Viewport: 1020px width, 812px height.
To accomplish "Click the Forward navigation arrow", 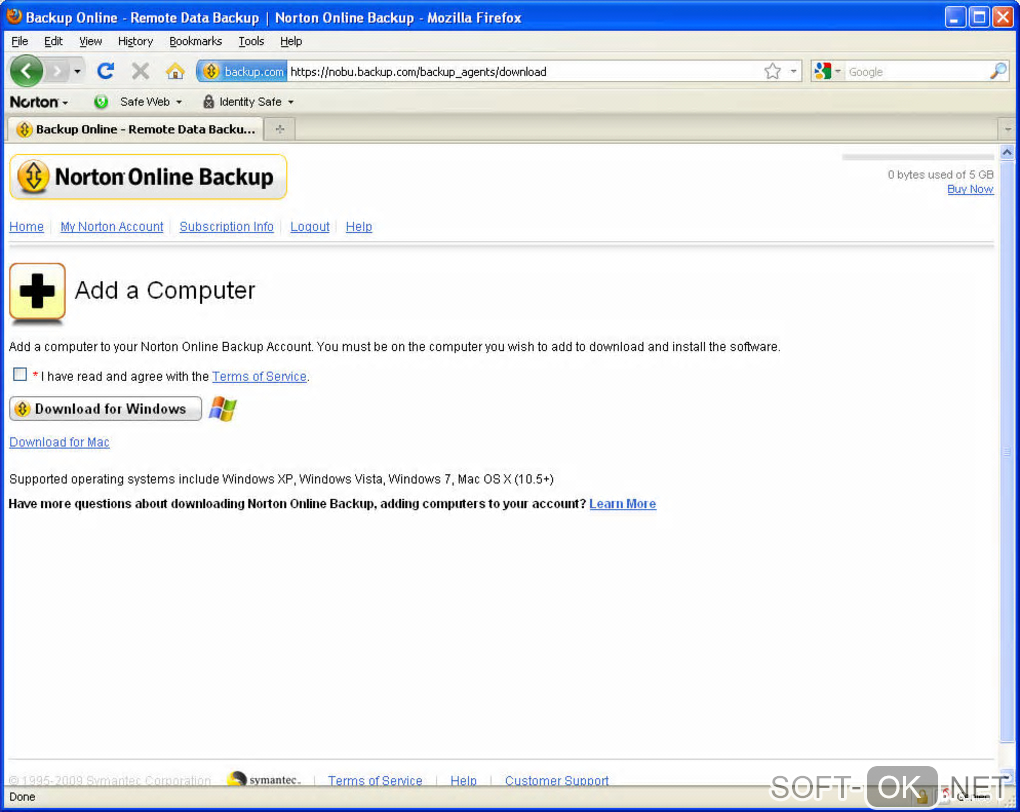I will pyautogui.click(x=58, y=71).
